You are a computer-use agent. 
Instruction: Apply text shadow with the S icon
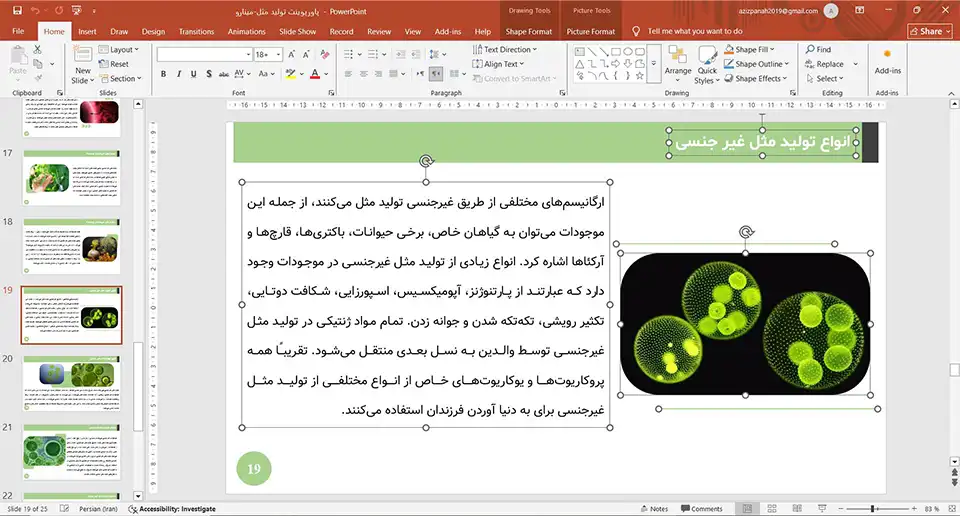[x=209, y=73]
